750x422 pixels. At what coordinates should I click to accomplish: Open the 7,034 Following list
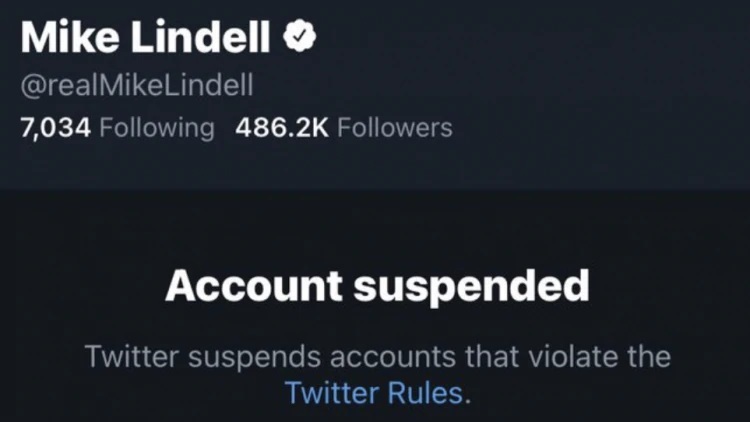pyautogui.click(x=117, y=128)
